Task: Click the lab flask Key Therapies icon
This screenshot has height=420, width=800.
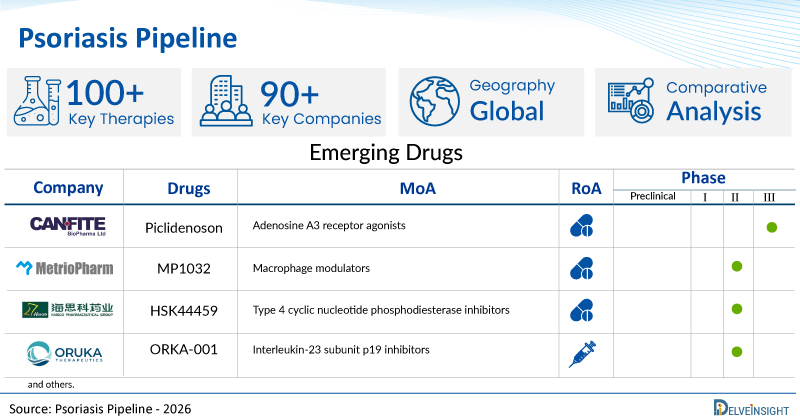Action: coord(38,102)
